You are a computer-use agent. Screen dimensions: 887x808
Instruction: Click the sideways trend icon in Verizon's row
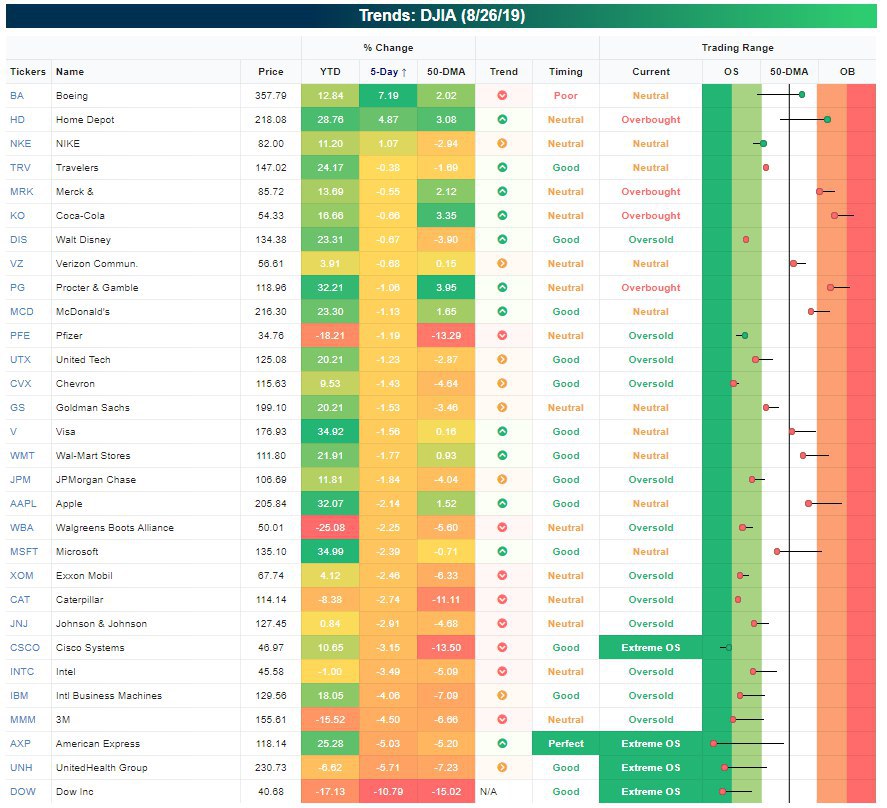point(502,264)
